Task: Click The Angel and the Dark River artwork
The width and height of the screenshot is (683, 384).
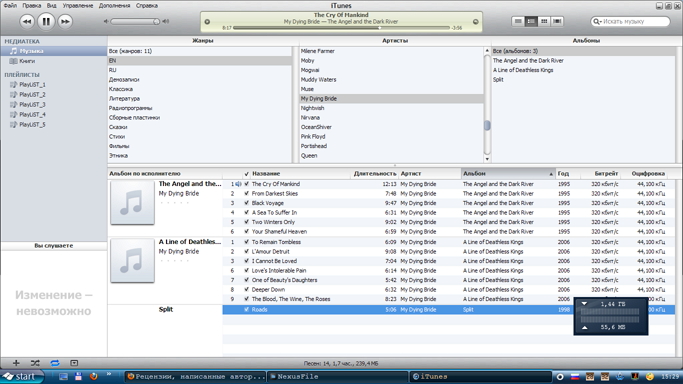Action: click(132, 203)
